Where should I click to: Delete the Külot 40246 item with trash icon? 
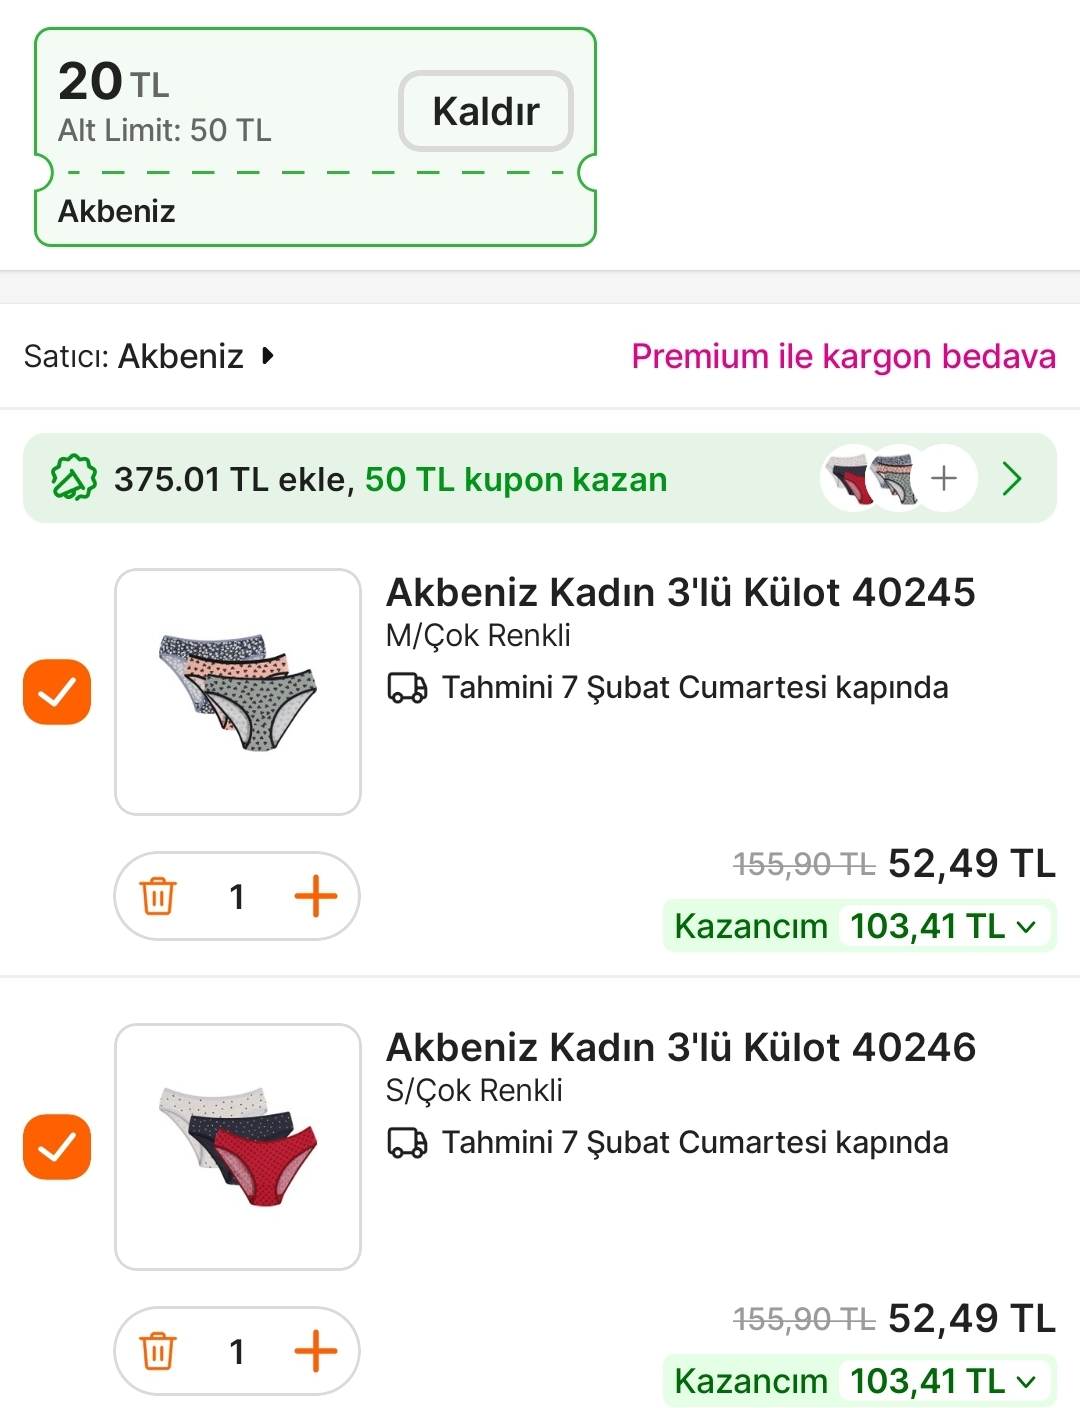click(158, 1351)
